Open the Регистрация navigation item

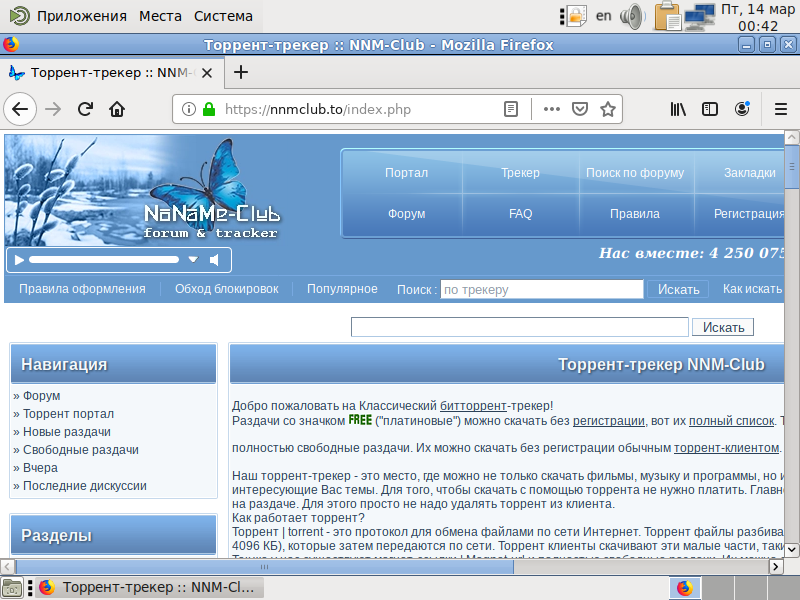[749, 214]
